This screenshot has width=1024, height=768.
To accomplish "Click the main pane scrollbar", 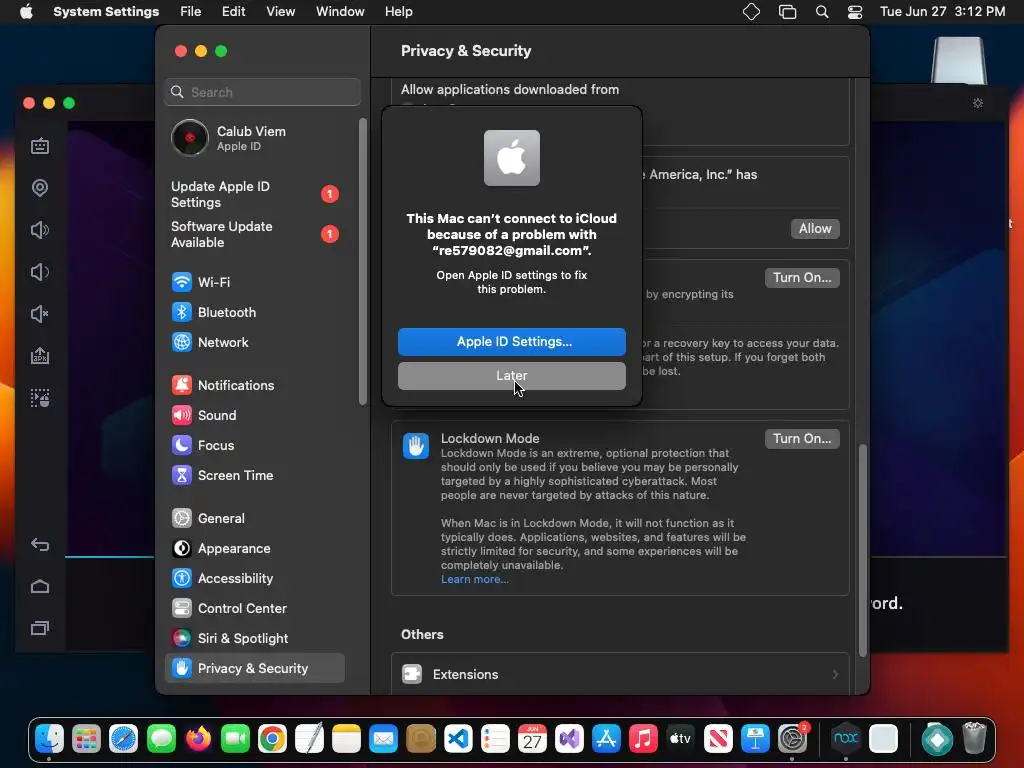I will [863, 551].
